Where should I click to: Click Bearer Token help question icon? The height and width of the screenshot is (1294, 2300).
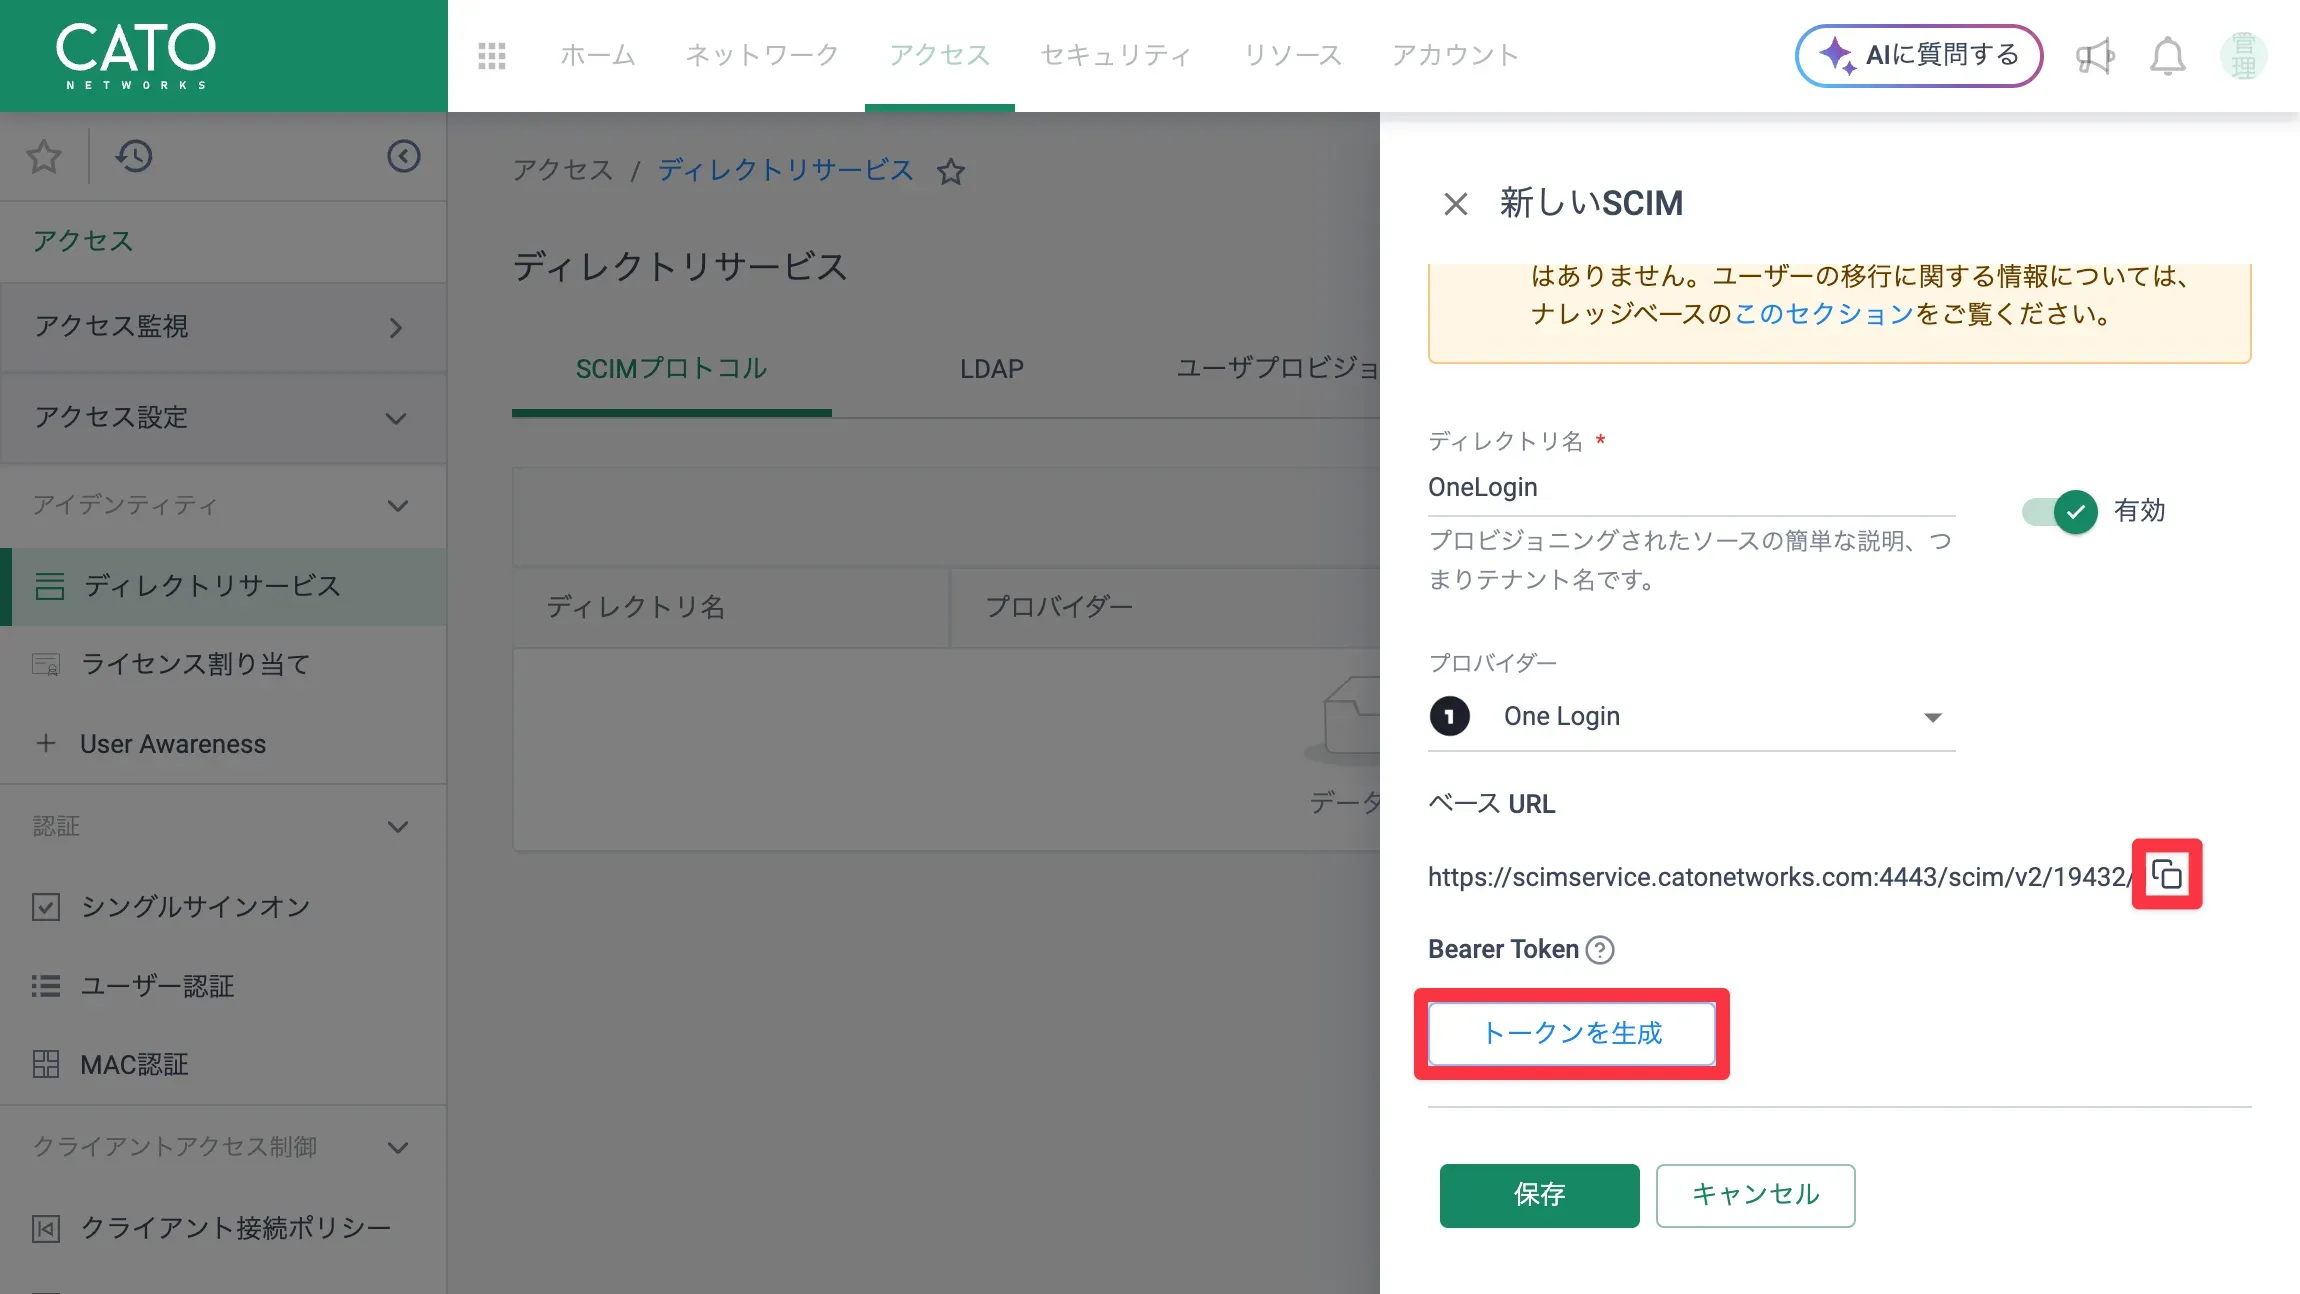coord(1600,949)
